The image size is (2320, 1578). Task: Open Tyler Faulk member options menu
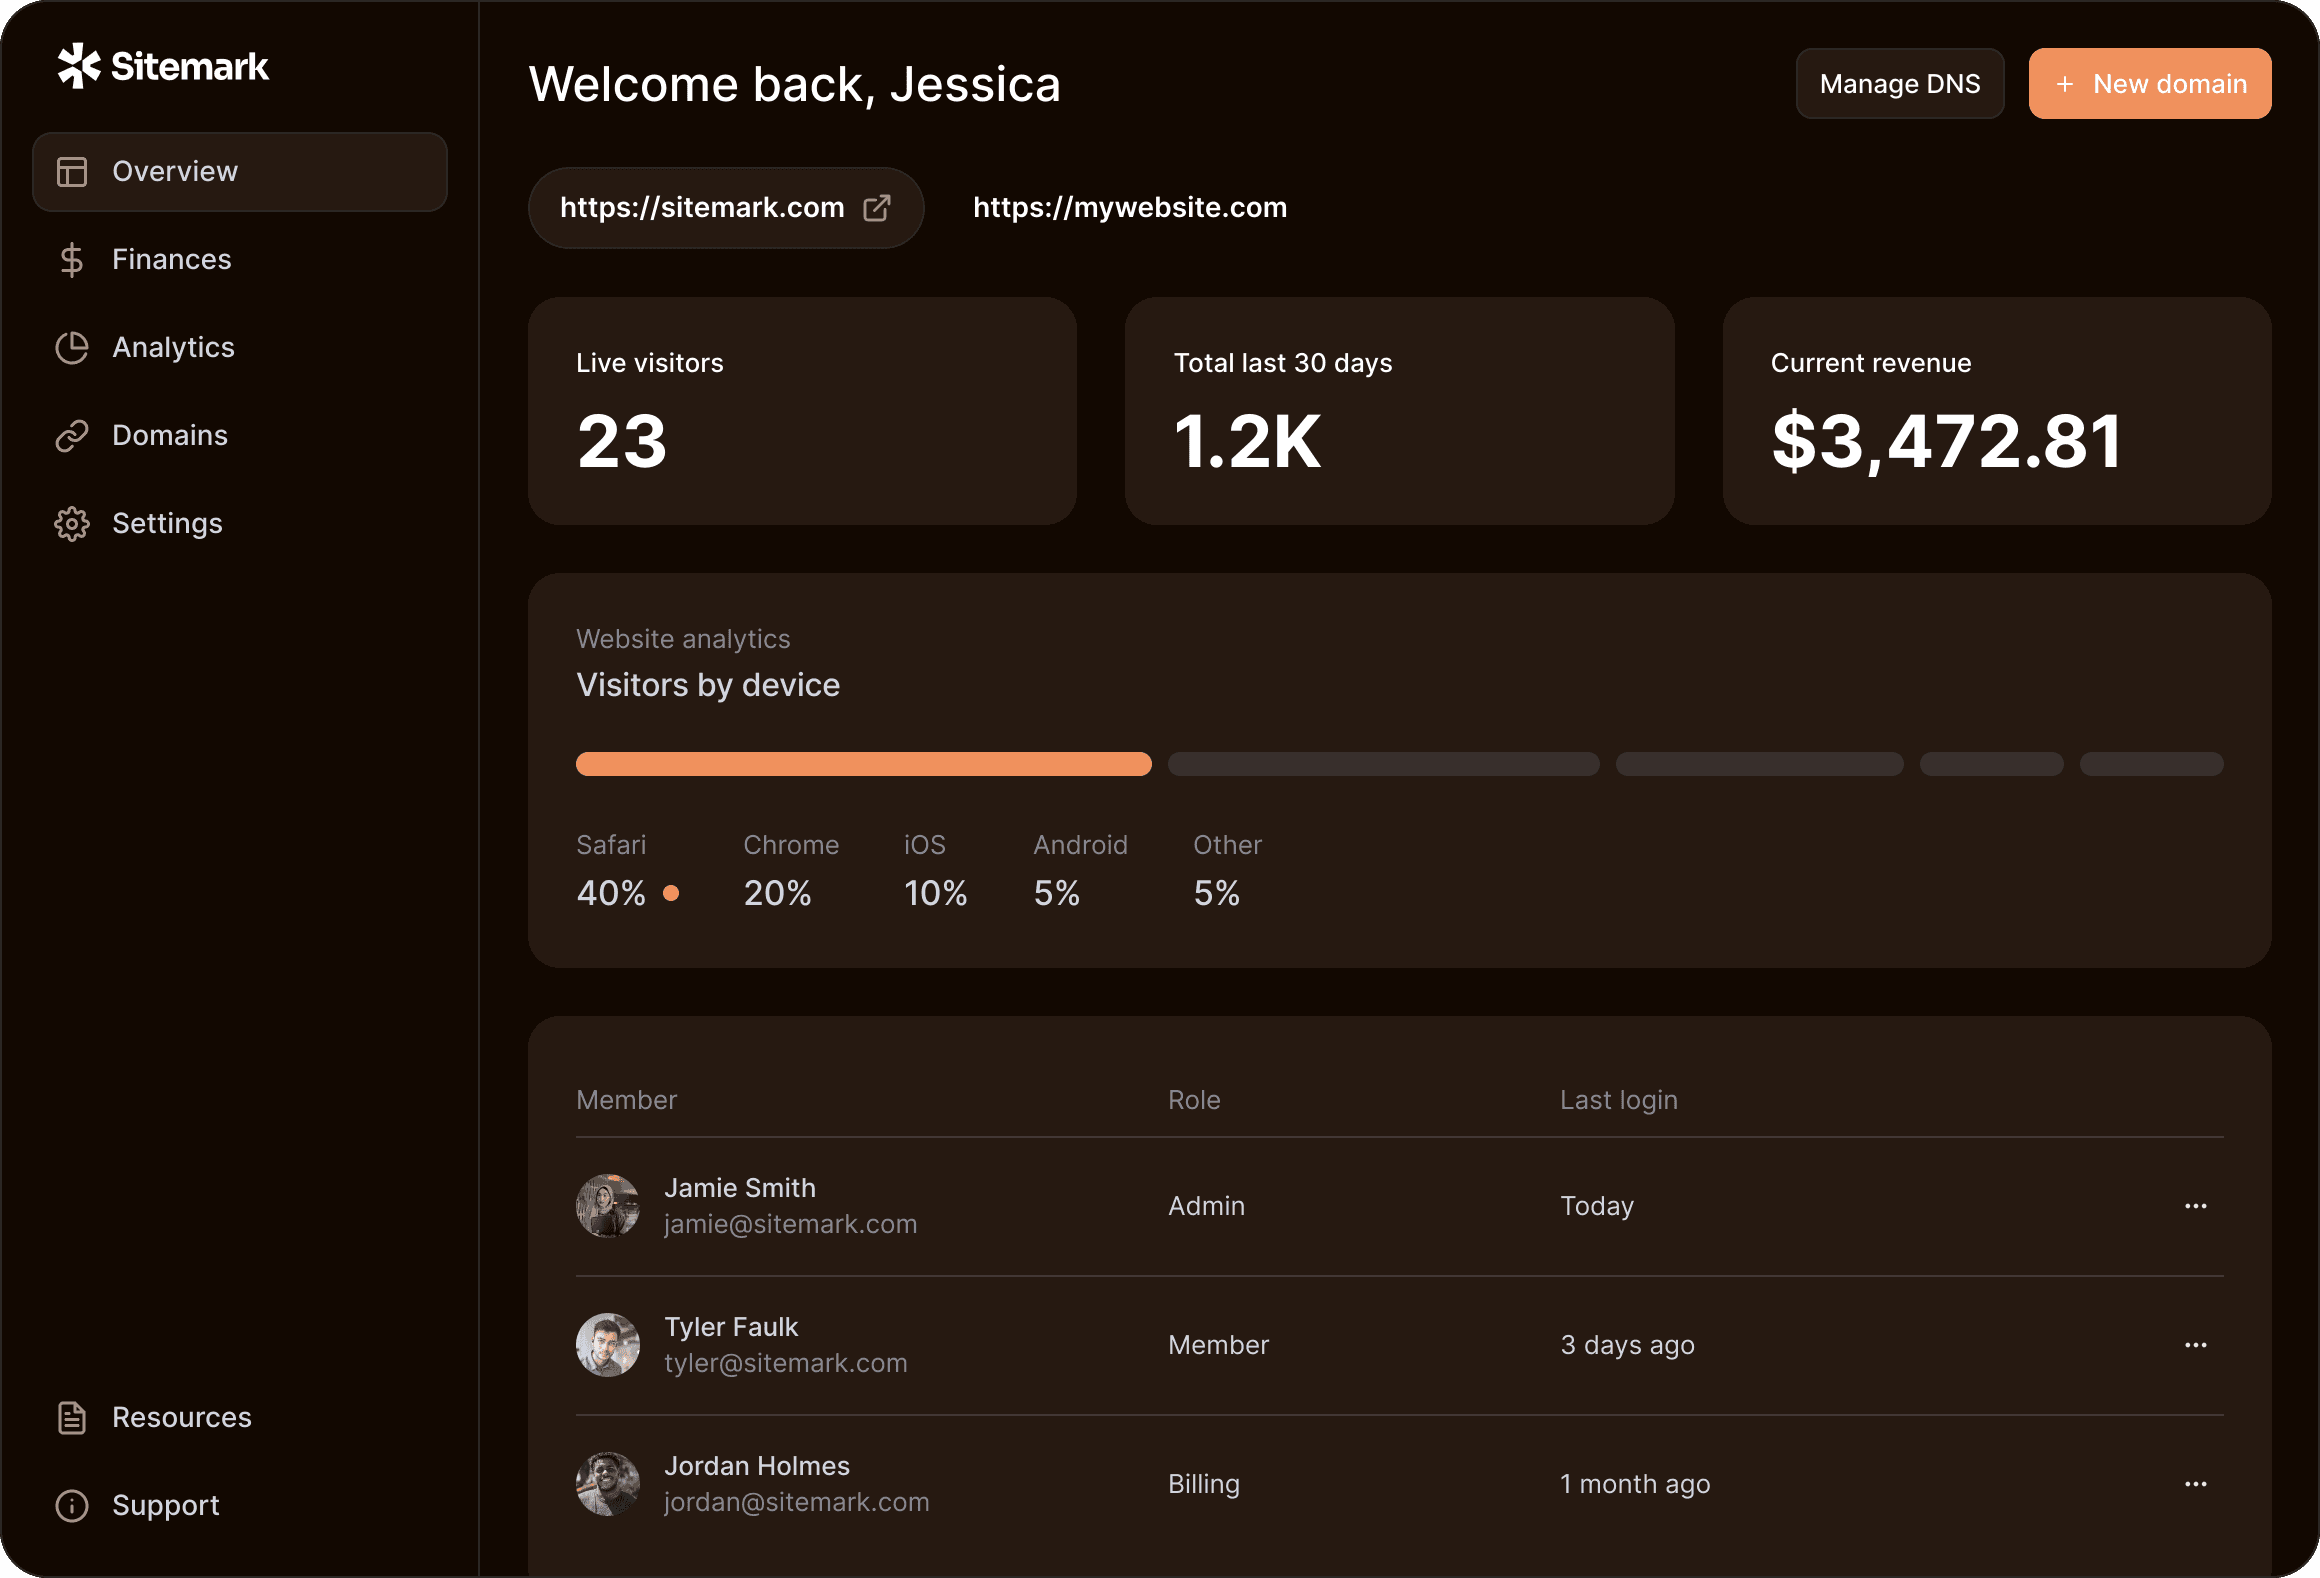[x=2195, y=1344]
